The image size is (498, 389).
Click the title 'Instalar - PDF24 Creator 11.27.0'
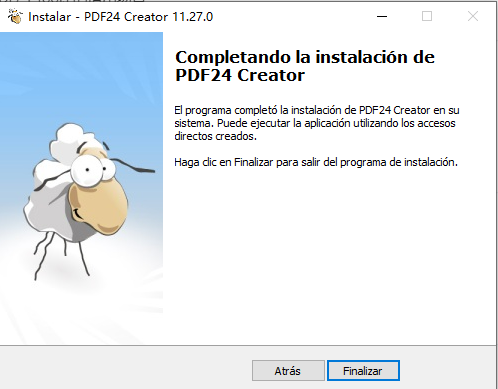tap(120, 17)
